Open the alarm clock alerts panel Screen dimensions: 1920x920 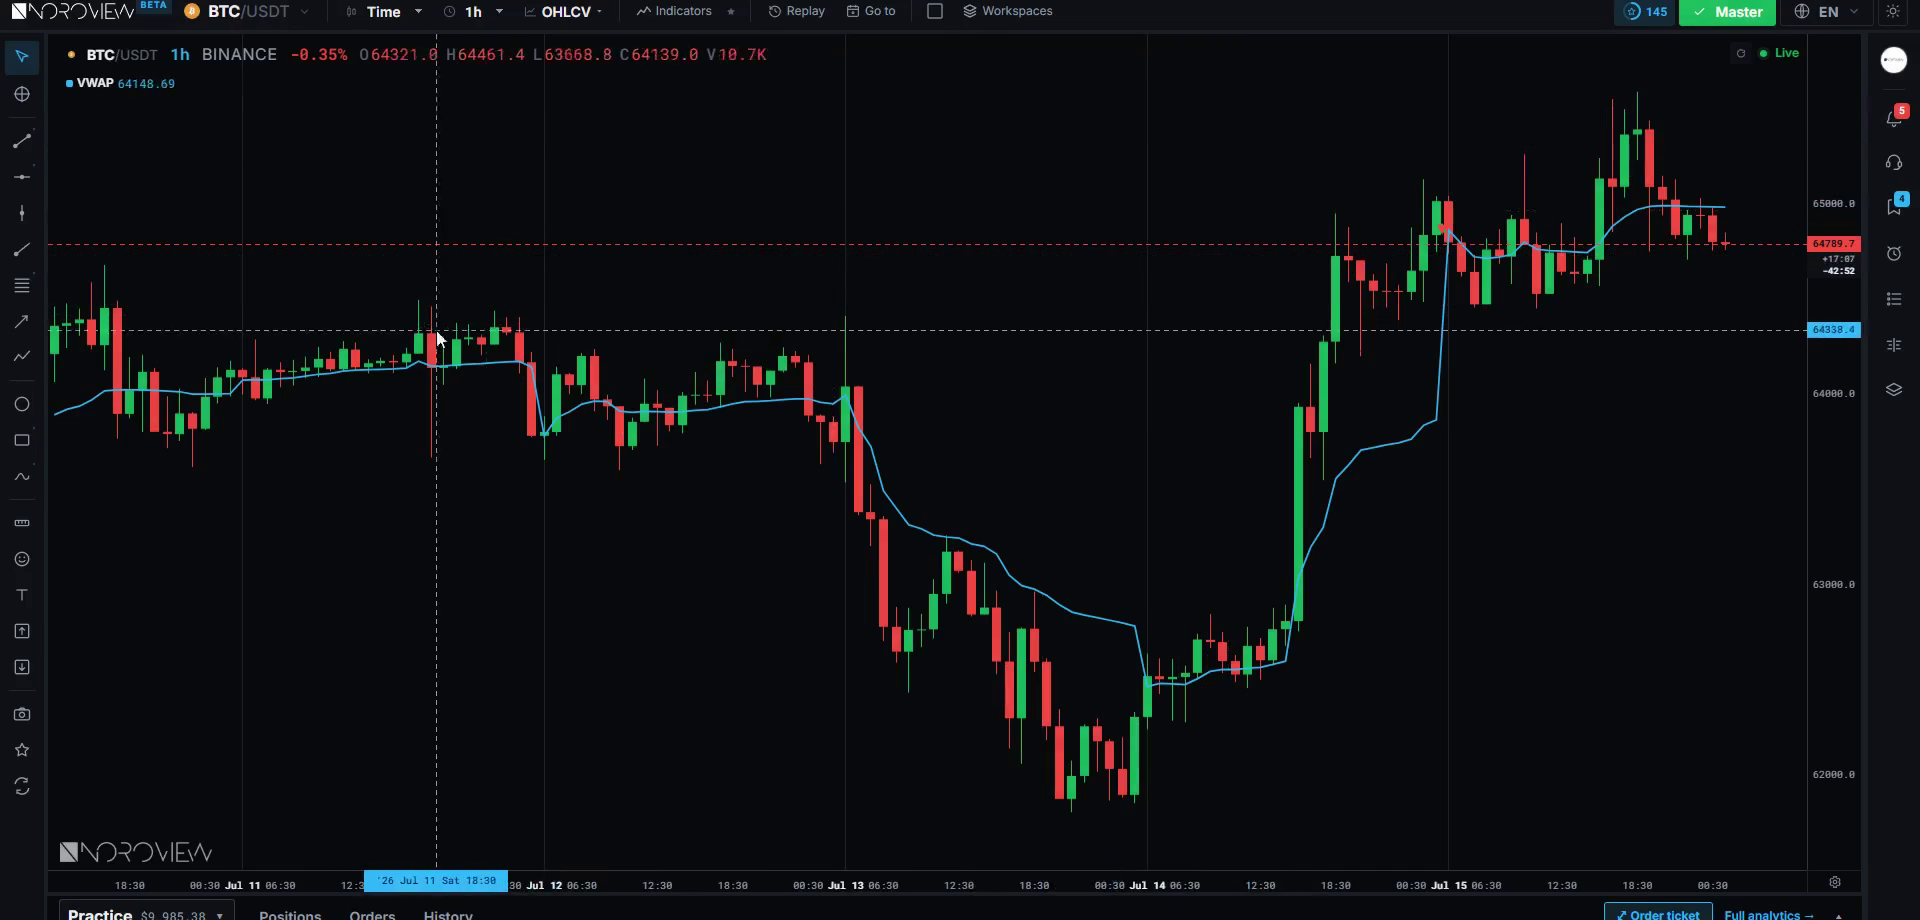pos(1894,254)
